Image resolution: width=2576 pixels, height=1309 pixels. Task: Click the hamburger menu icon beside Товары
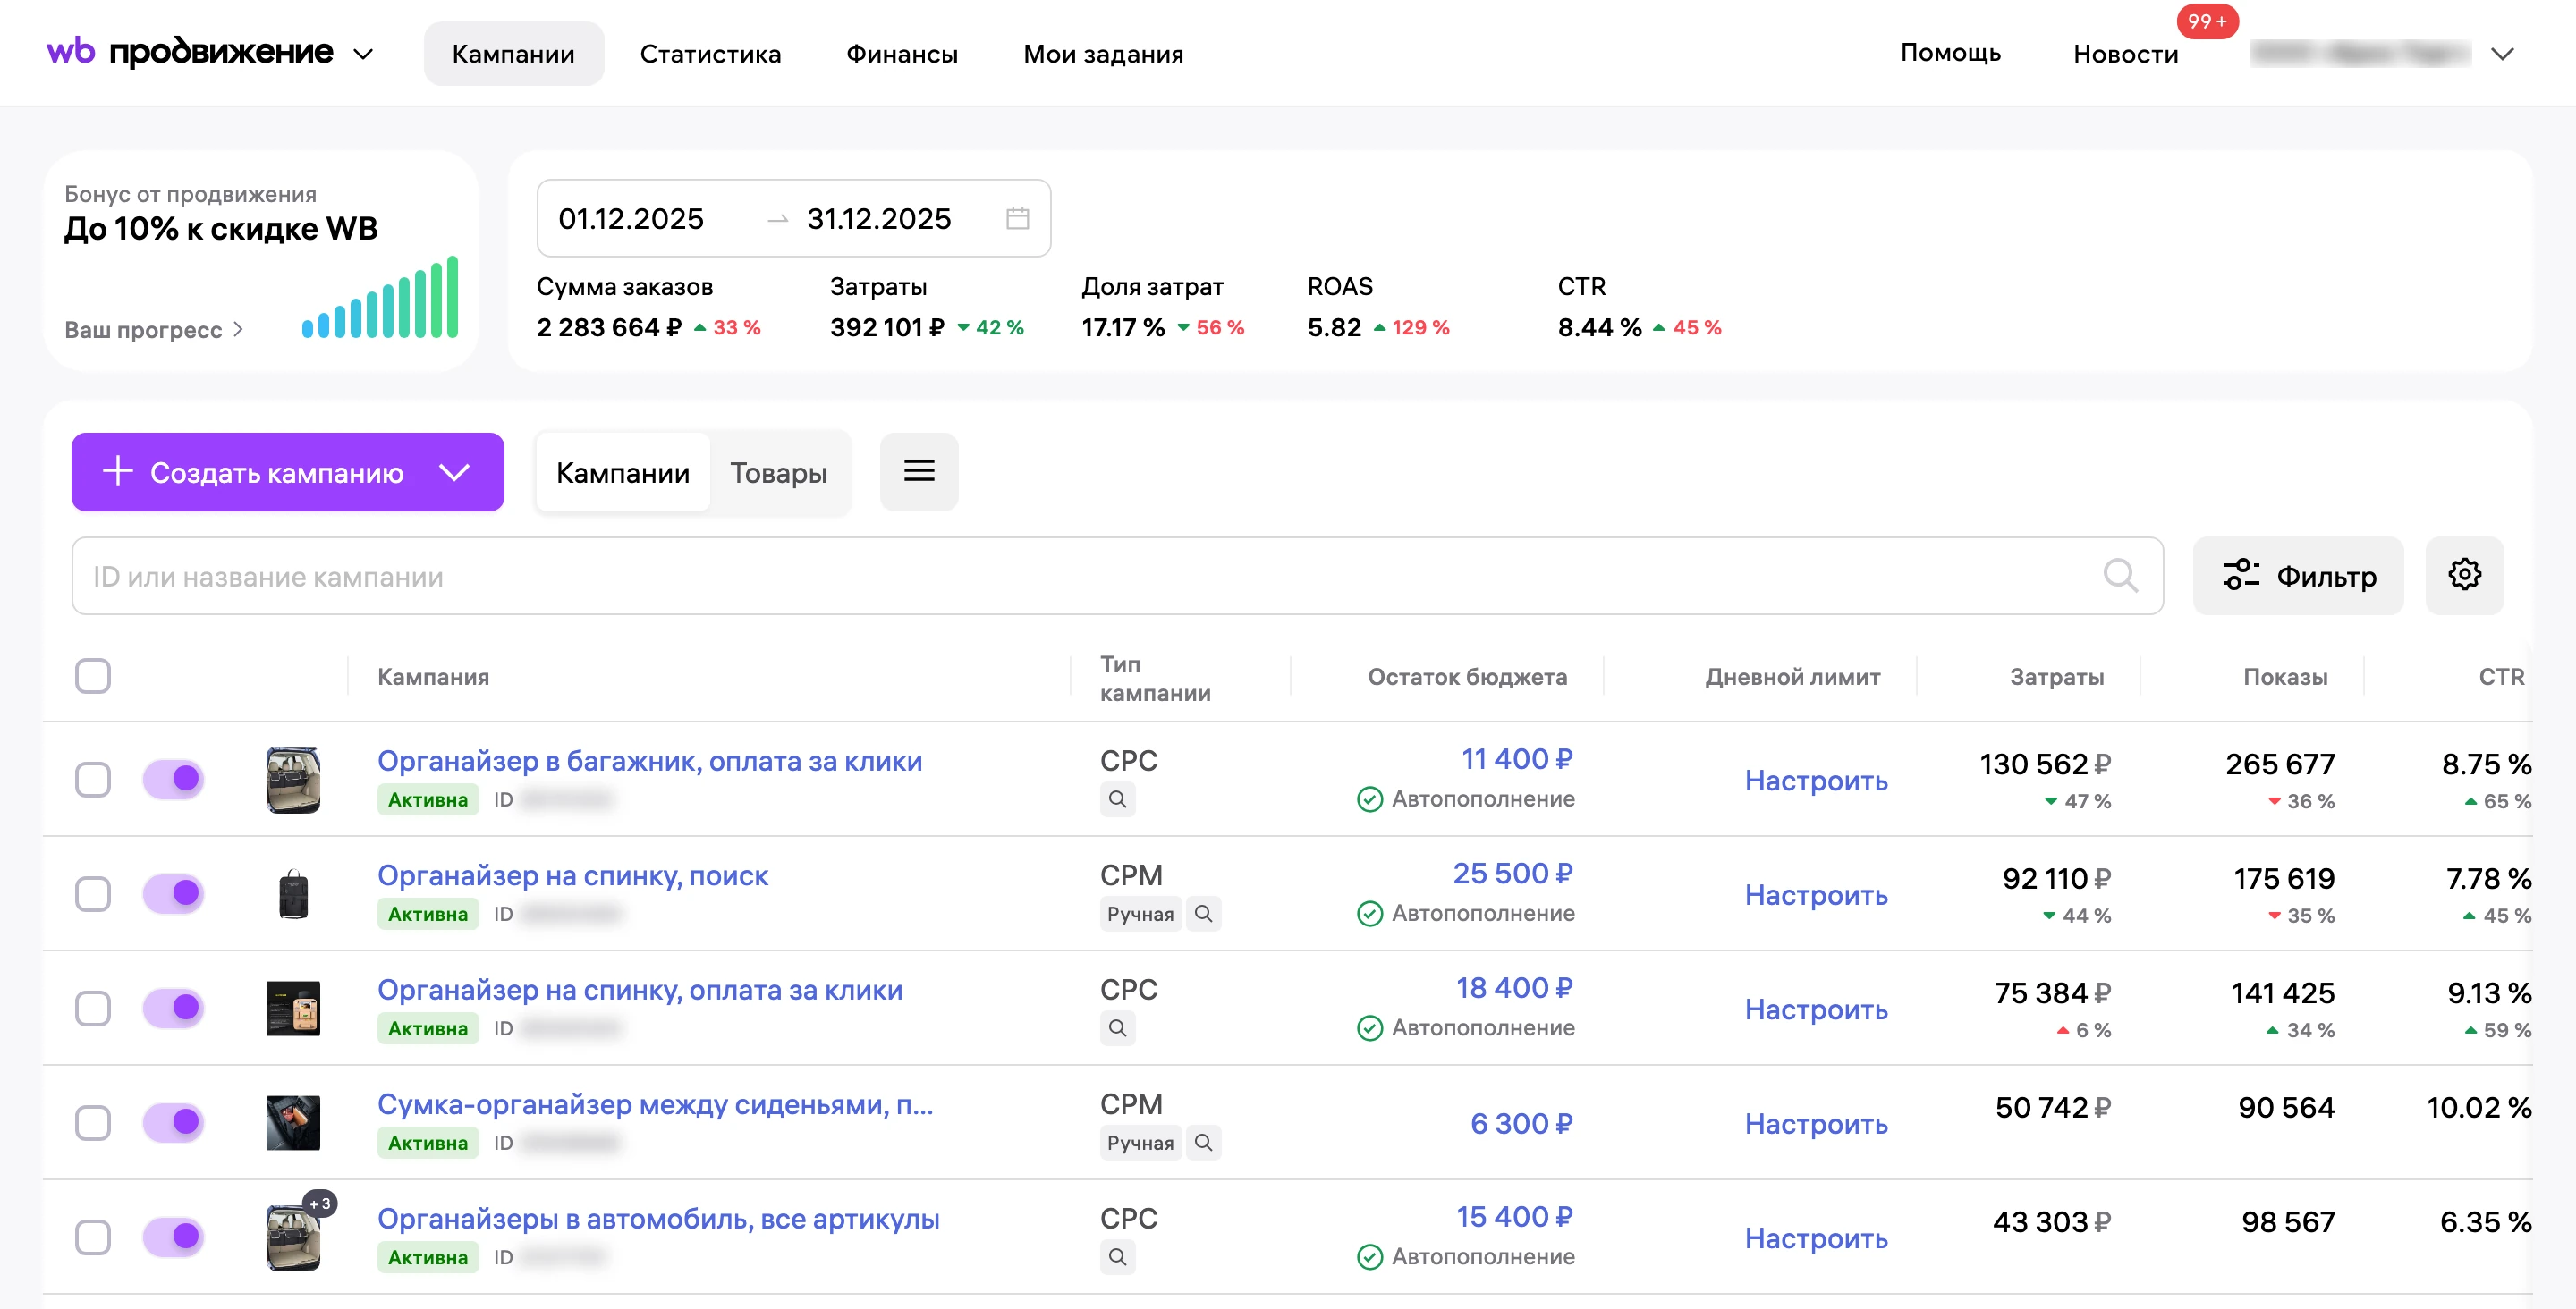(x=919, y=471)
